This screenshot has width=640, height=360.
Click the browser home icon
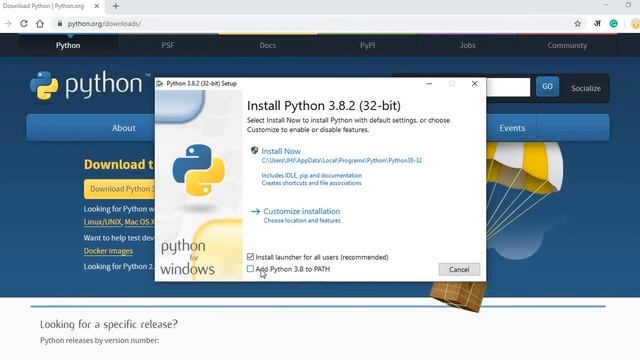(x=40, y=24)
